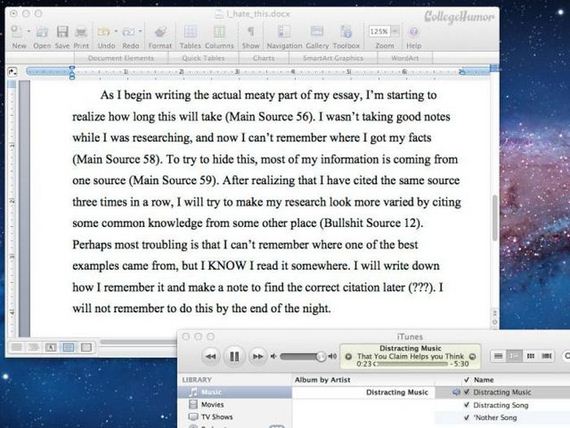Click the Tables icon in toolbar
Image resolution: width=570 pixels, height=428 pixels.
click(x=190, y=32)
